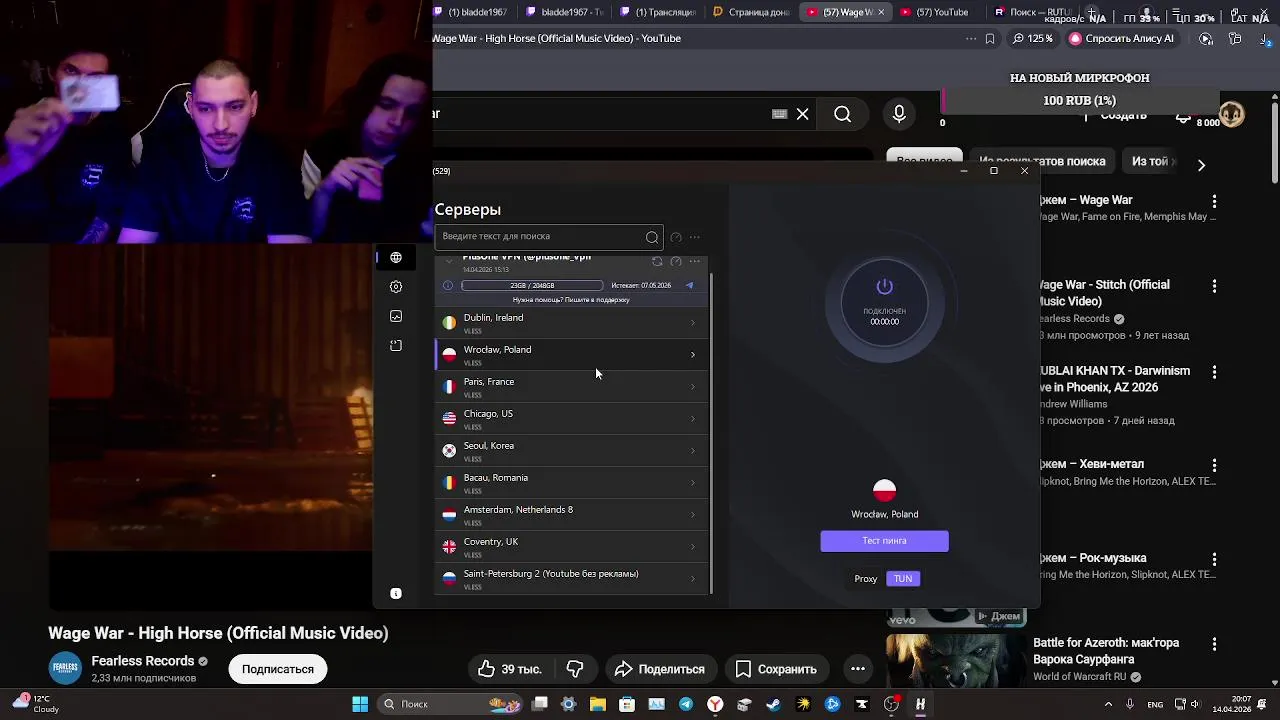Expand Paris, France server details arrow

693,387
